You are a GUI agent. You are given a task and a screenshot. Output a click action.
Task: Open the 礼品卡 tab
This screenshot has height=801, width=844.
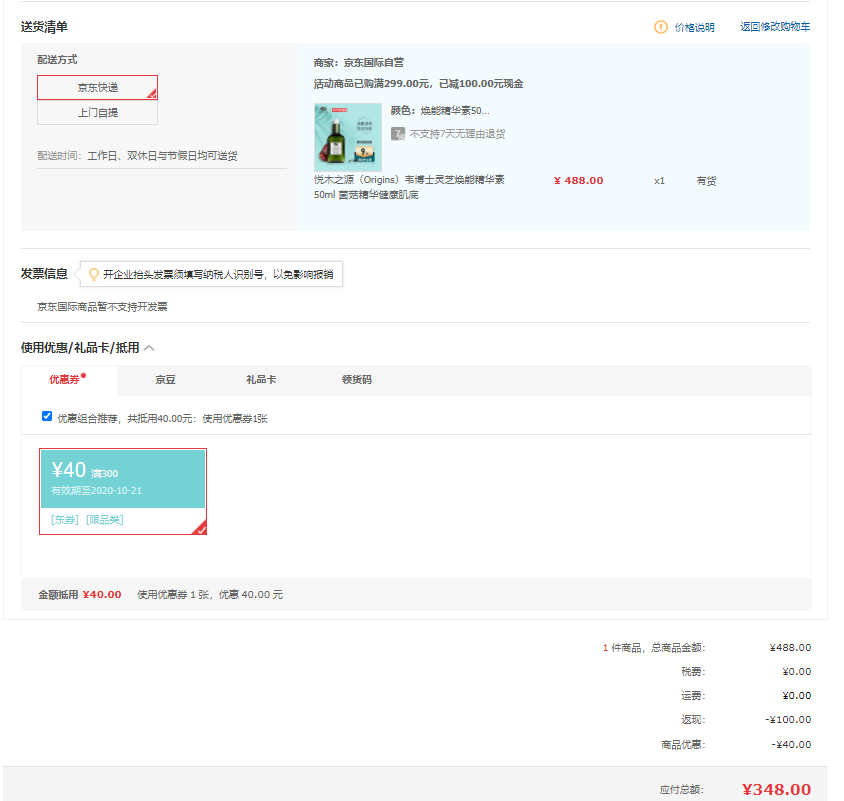point(261,380)
